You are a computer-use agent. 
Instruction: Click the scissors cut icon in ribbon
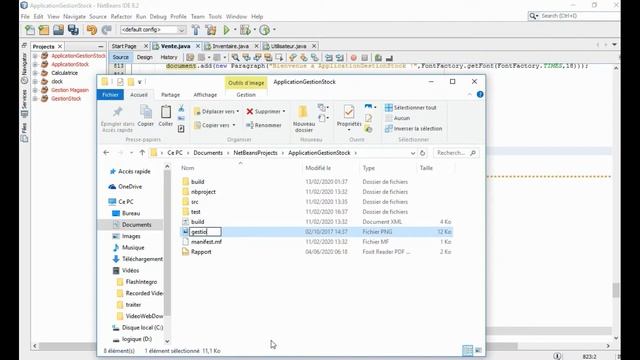(181, 109)
